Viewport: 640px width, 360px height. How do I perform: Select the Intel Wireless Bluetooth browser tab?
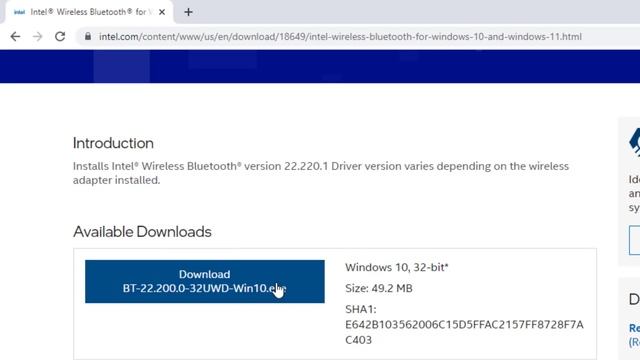tap(89, 12)
